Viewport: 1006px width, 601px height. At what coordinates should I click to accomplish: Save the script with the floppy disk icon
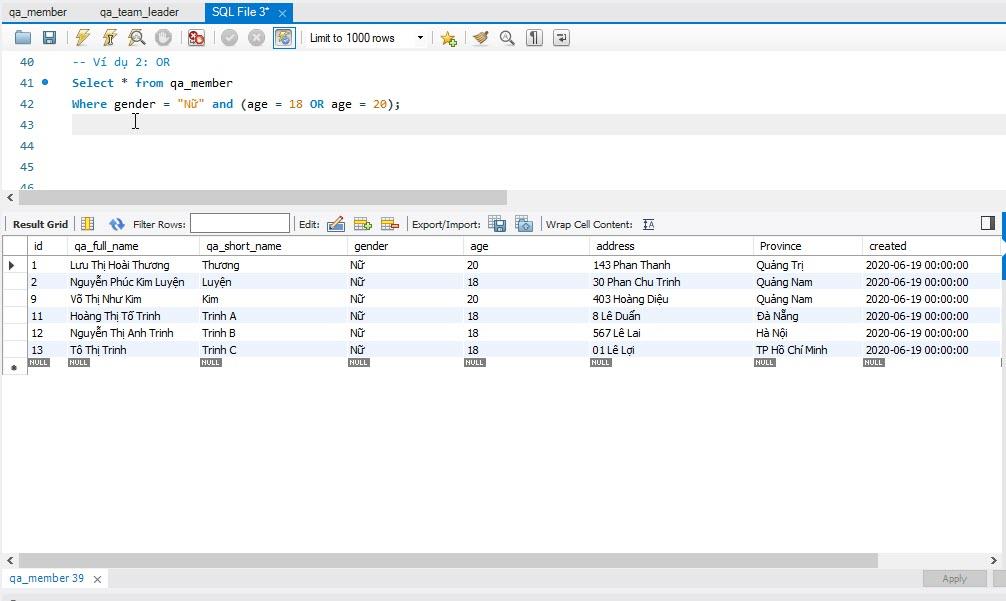(49, 38)
